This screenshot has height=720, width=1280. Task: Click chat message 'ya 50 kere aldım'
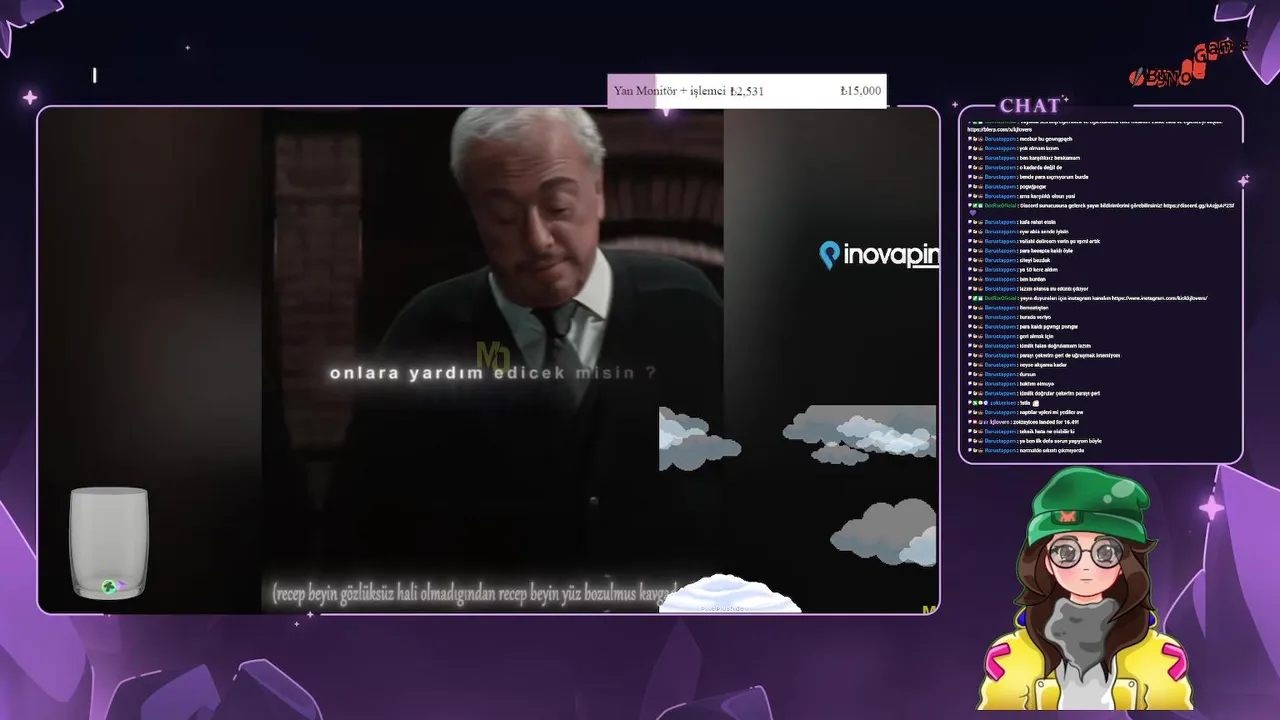(1038, 270)
